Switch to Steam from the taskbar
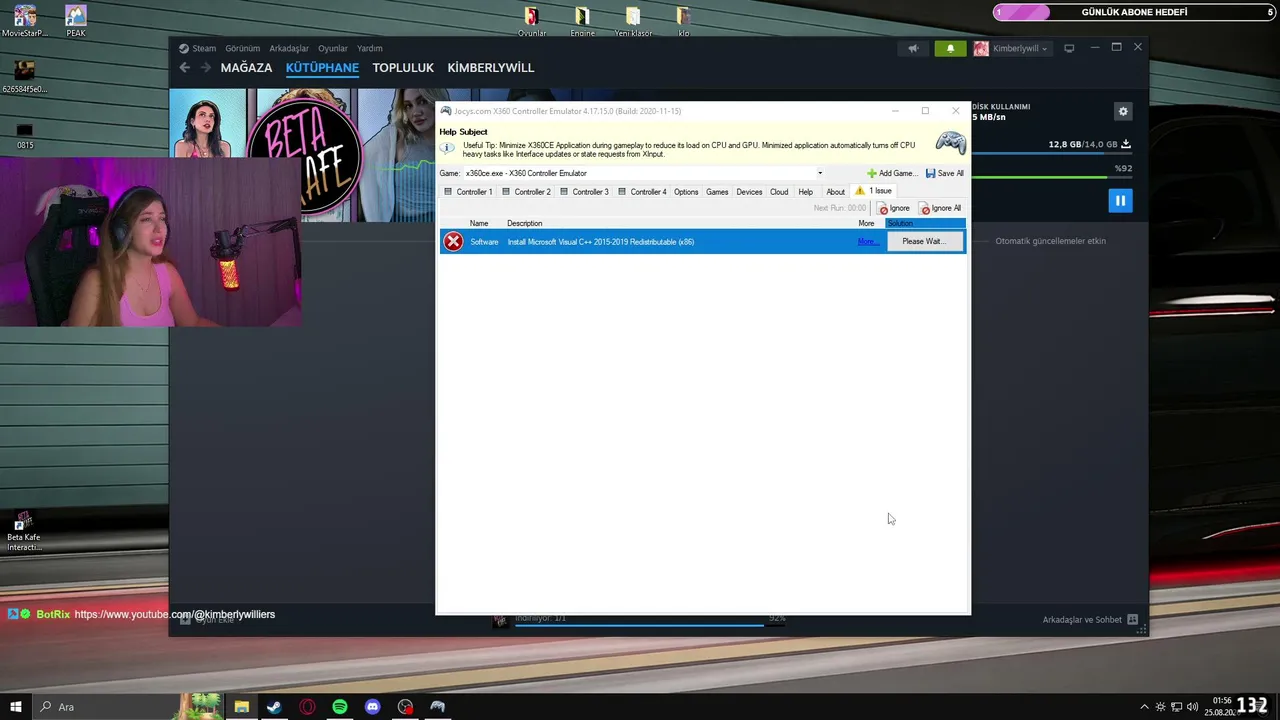 274,707
